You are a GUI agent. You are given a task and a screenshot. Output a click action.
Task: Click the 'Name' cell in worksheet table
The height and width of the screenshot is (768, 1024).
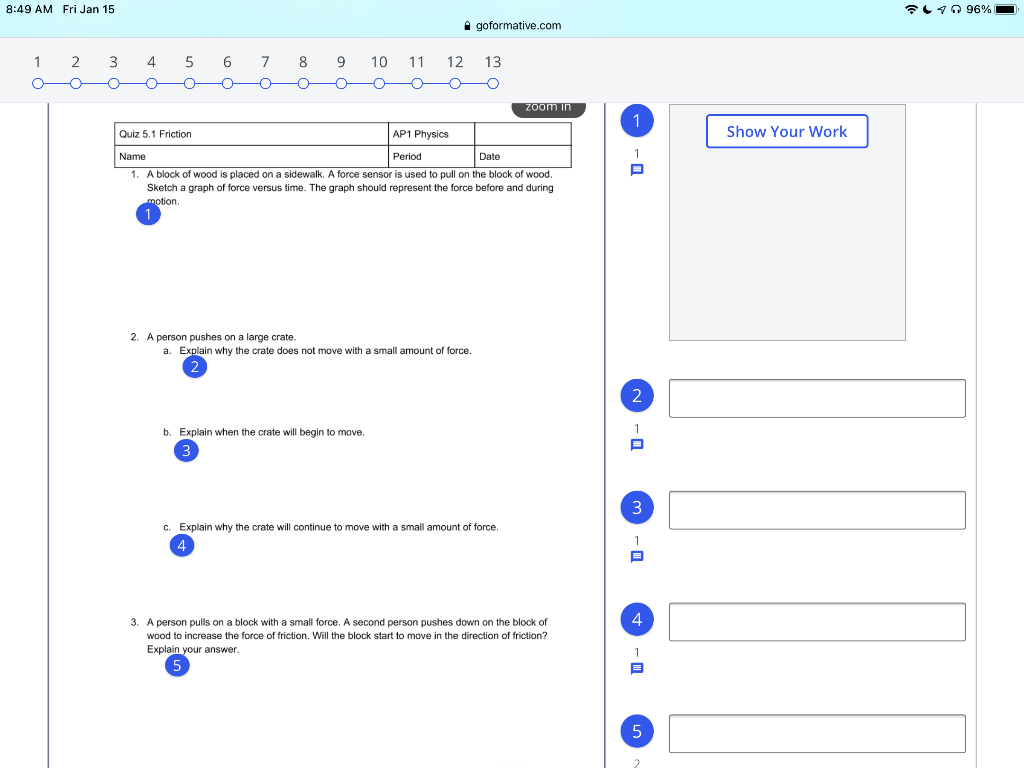tap(251, 156)
